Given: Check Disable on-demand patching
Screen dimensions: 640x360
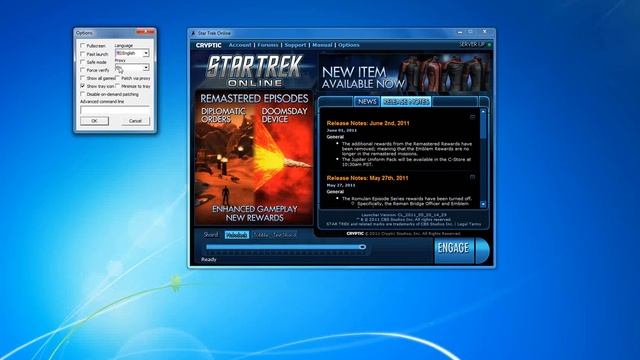Looking at the screenshot, I should pos(83,94).
